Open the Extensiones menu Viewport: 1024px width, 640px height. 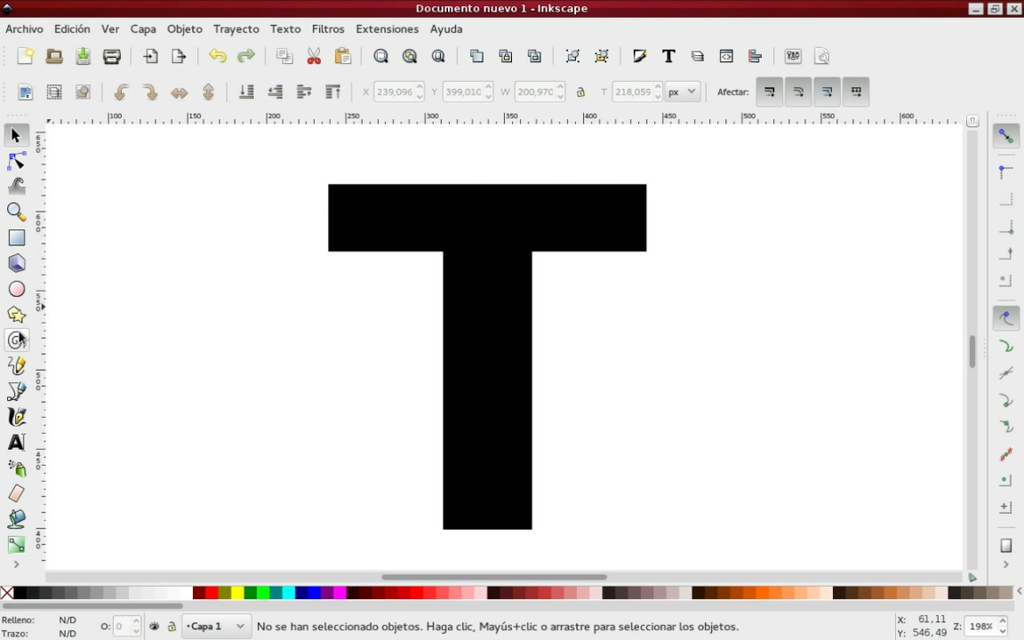pyautogui.click(x=387, y=29)
